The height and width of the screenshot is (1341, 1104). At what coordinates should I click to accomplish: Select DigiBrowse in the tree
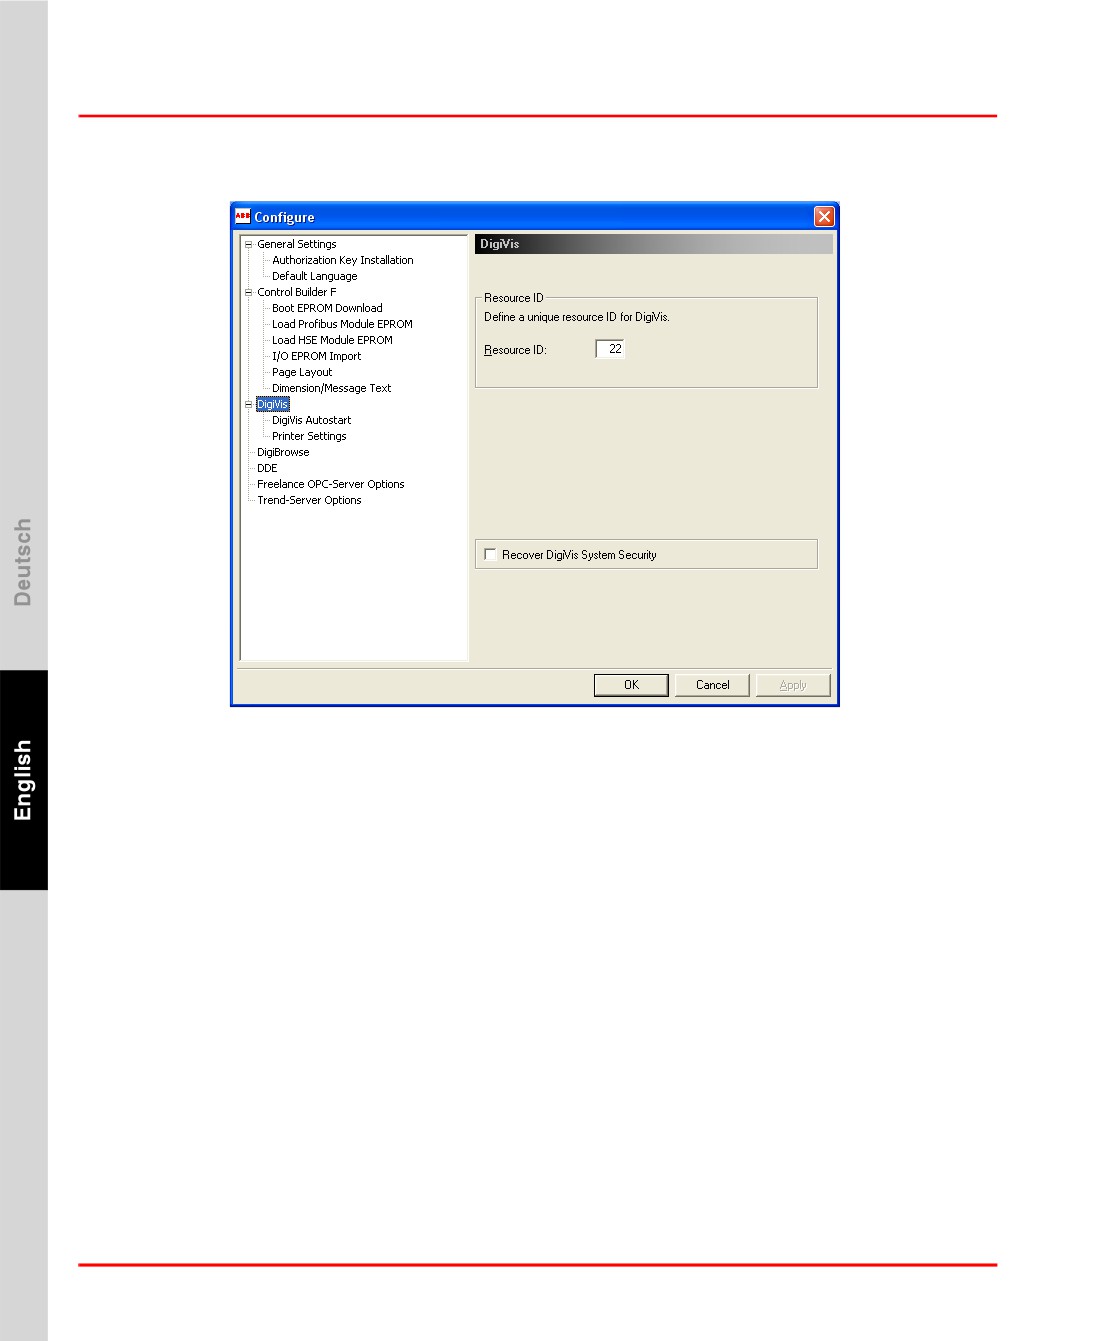pyautogui.click(x=283, y=452)
